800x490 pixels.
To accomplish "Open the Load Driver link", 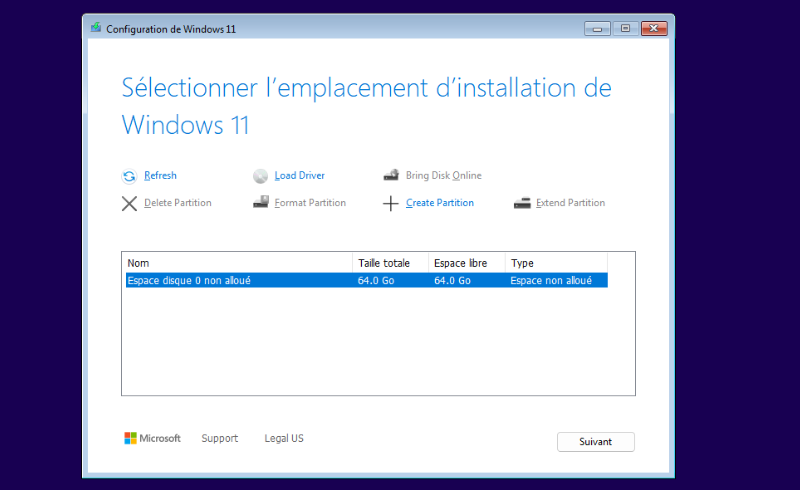I will pos(299,176).
